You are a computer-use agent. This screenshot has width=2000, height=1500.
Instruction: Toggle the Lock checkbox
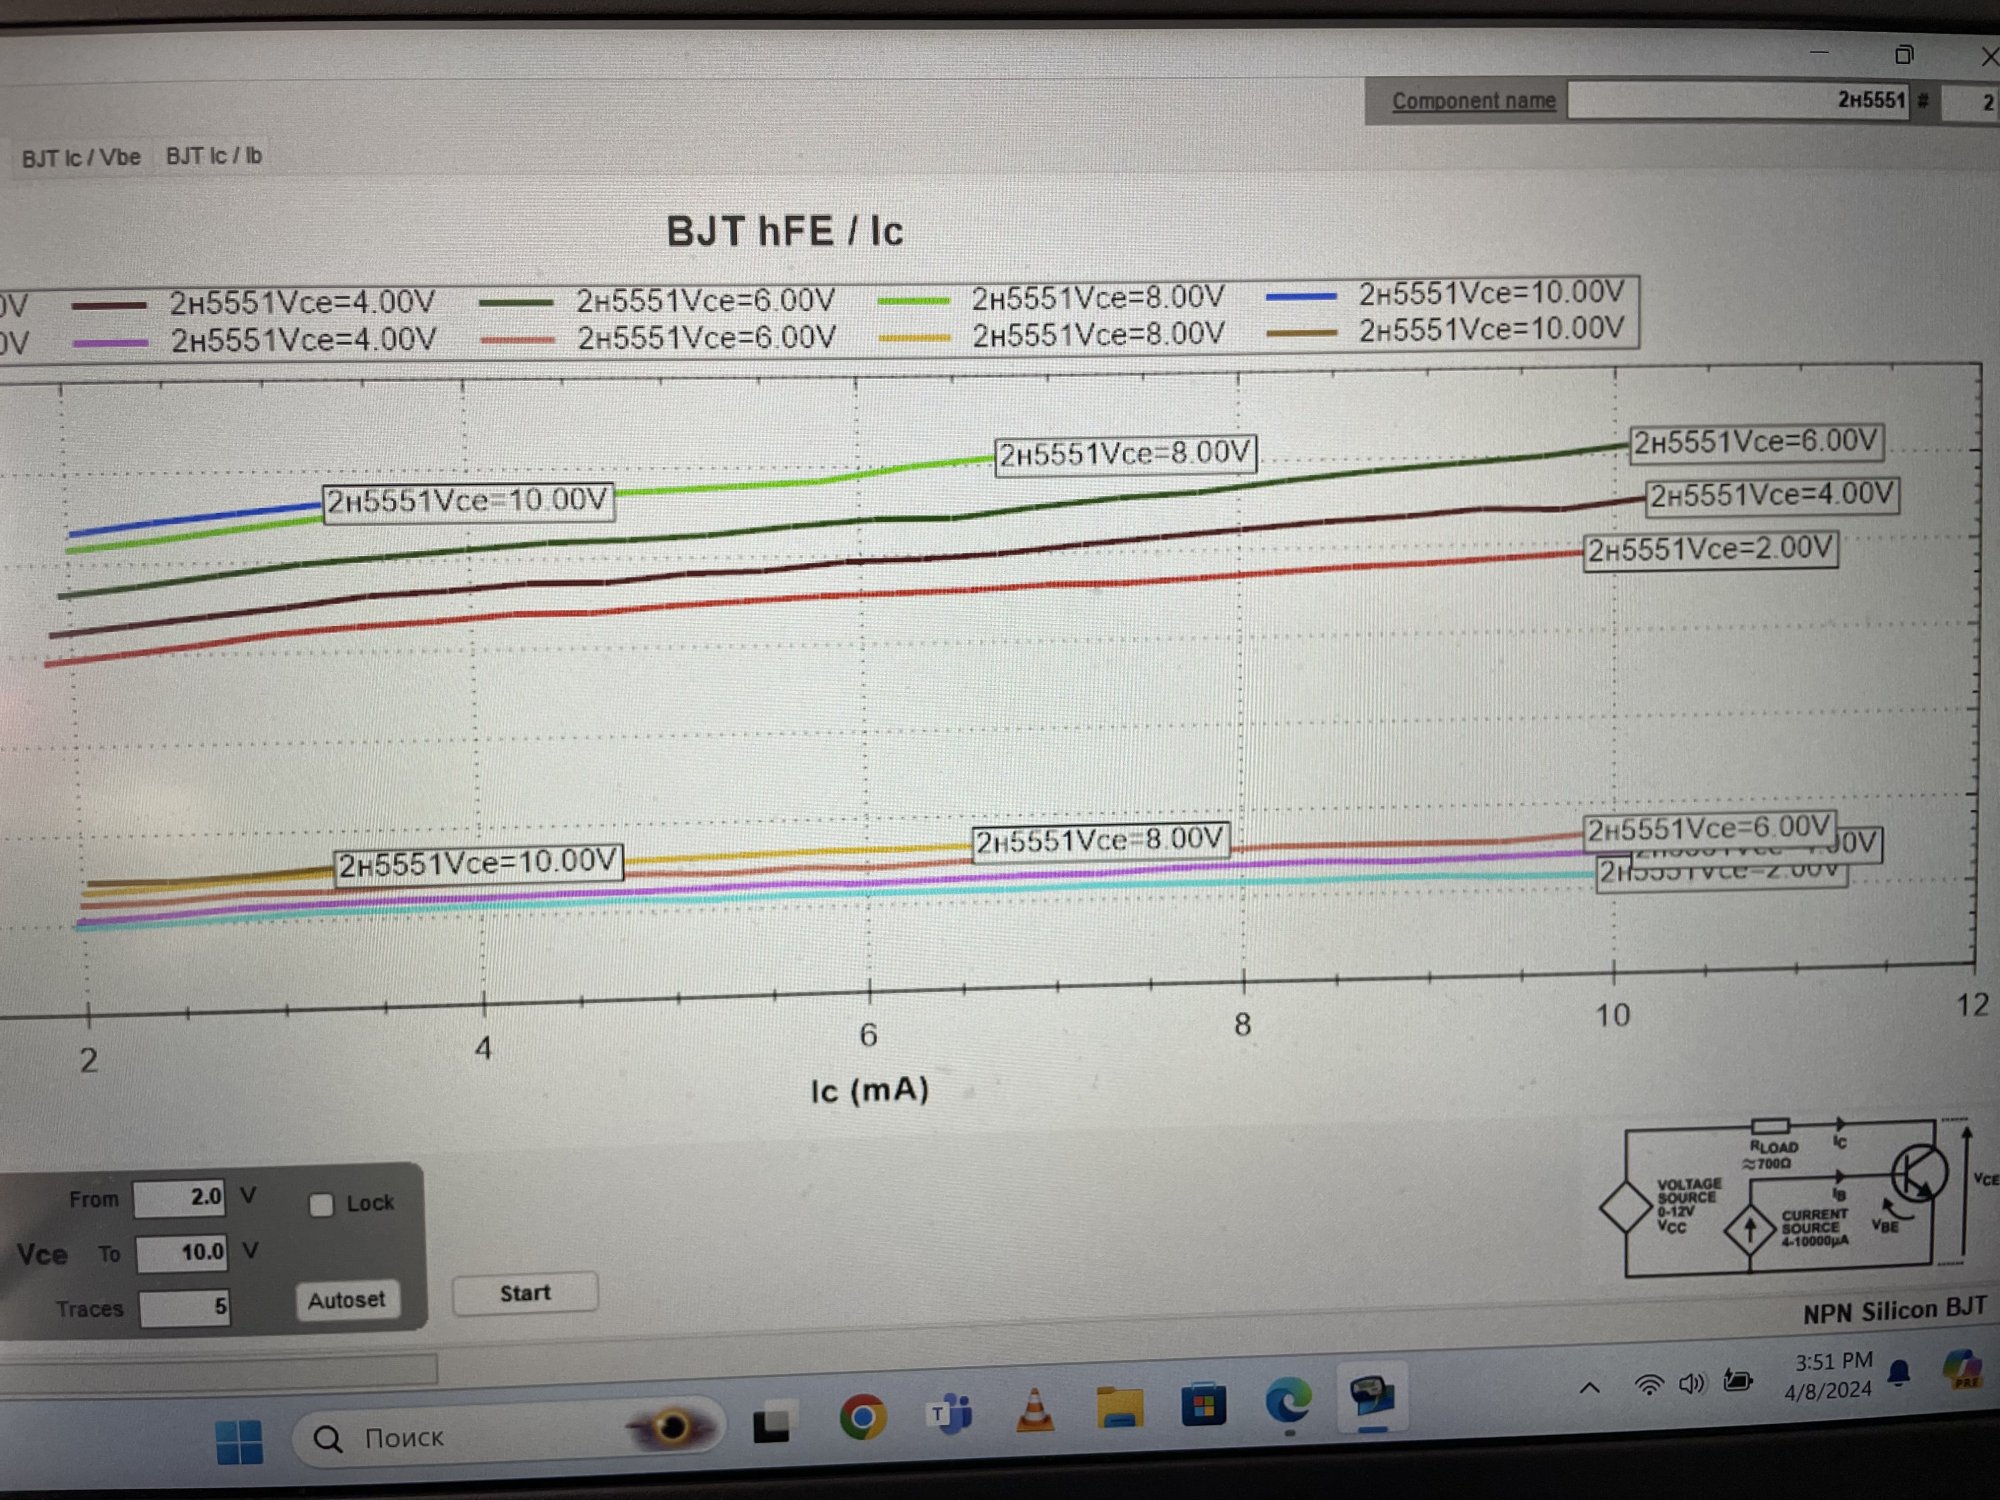click(321, 1205)
